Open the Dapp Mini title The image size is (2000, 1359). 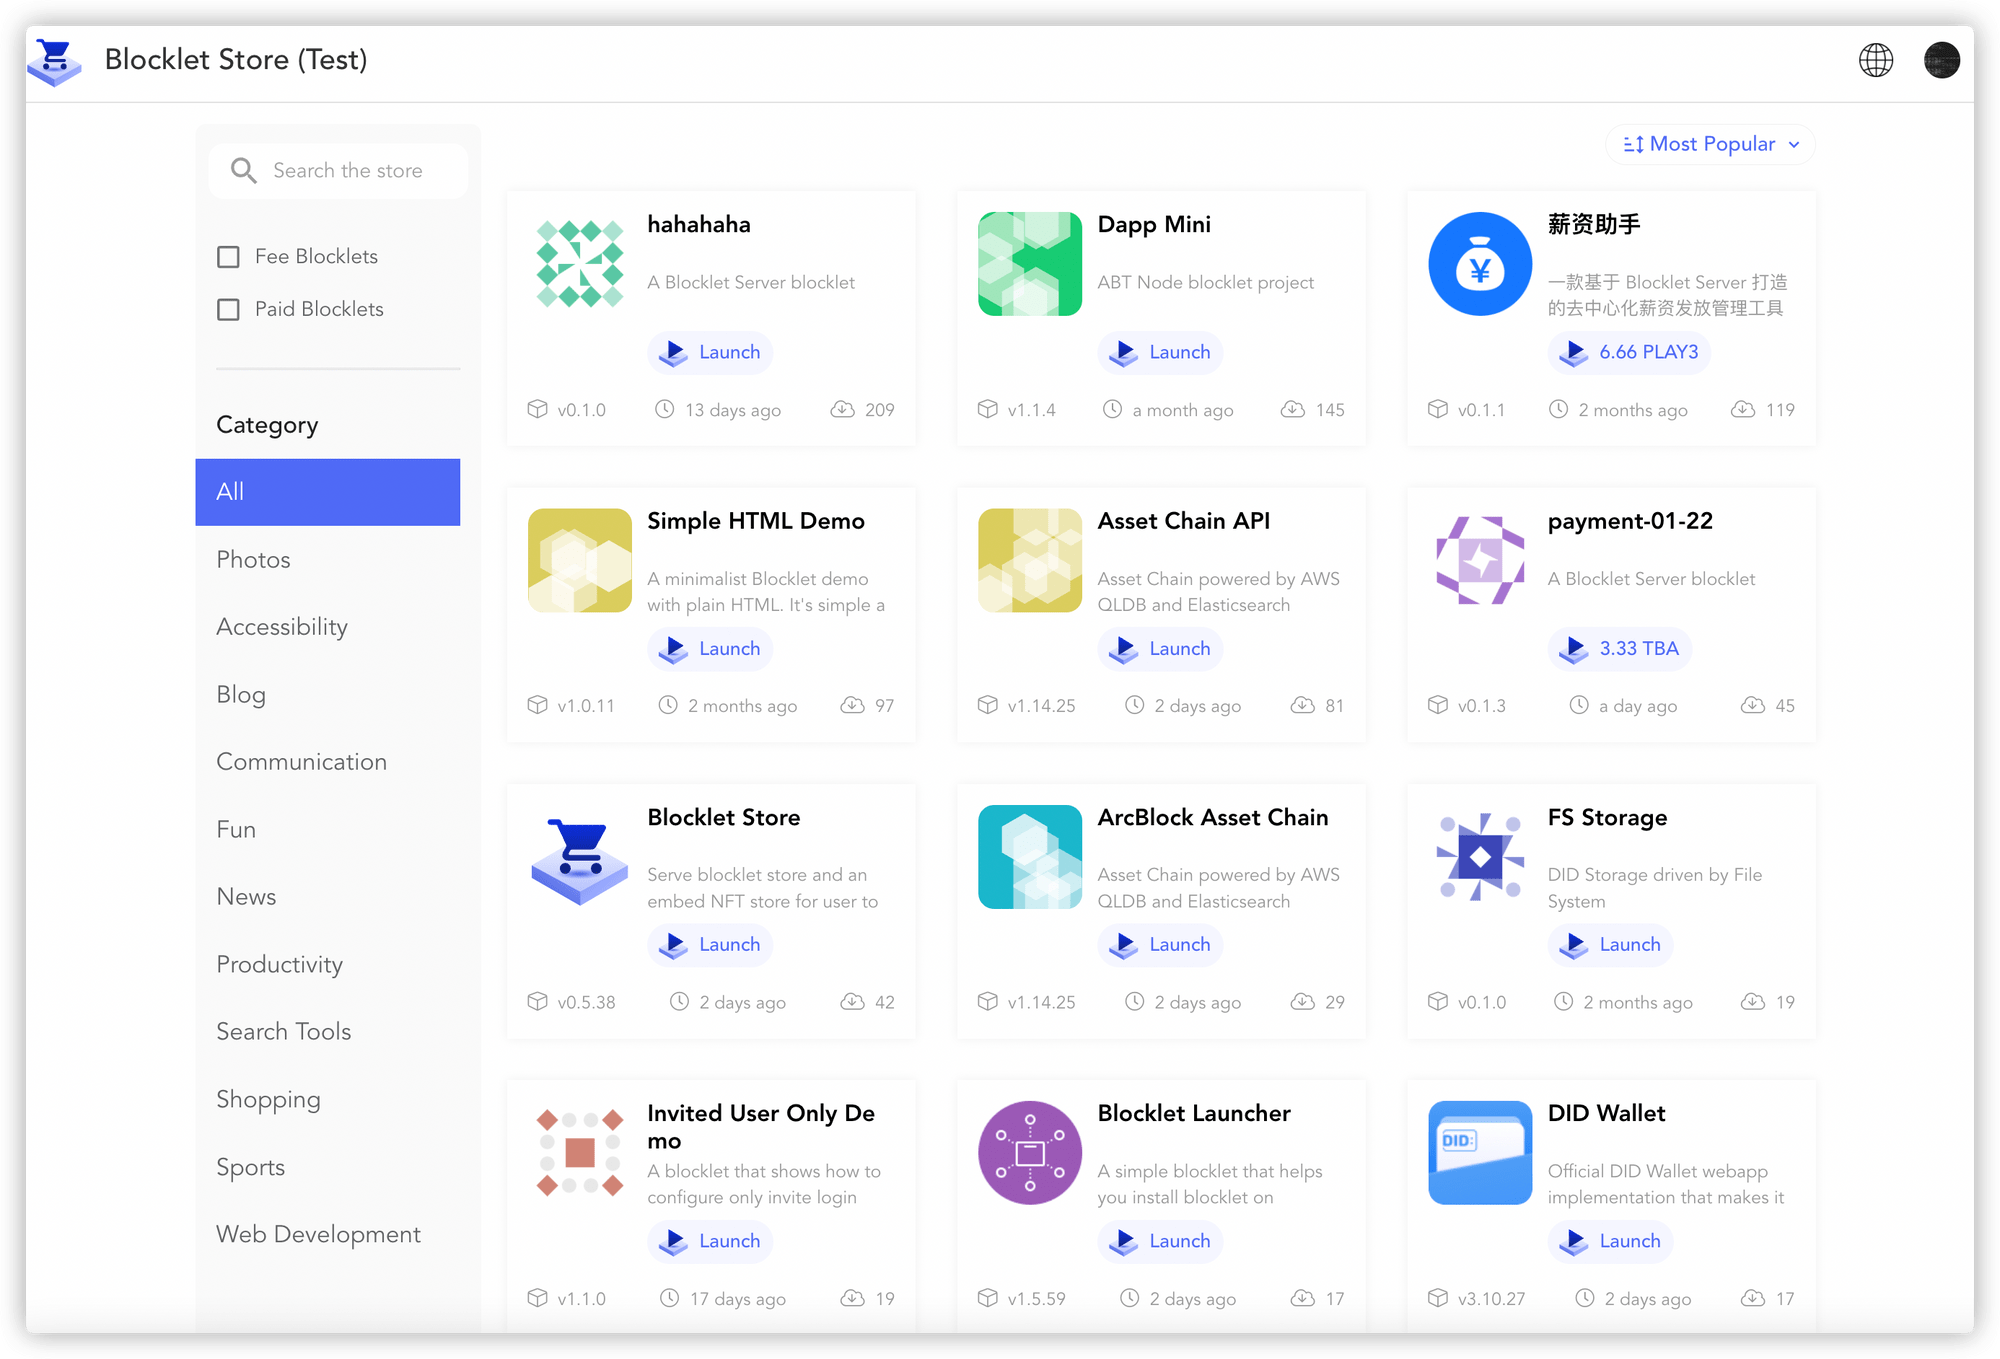pyautogui.click(x=1154, y=224)
